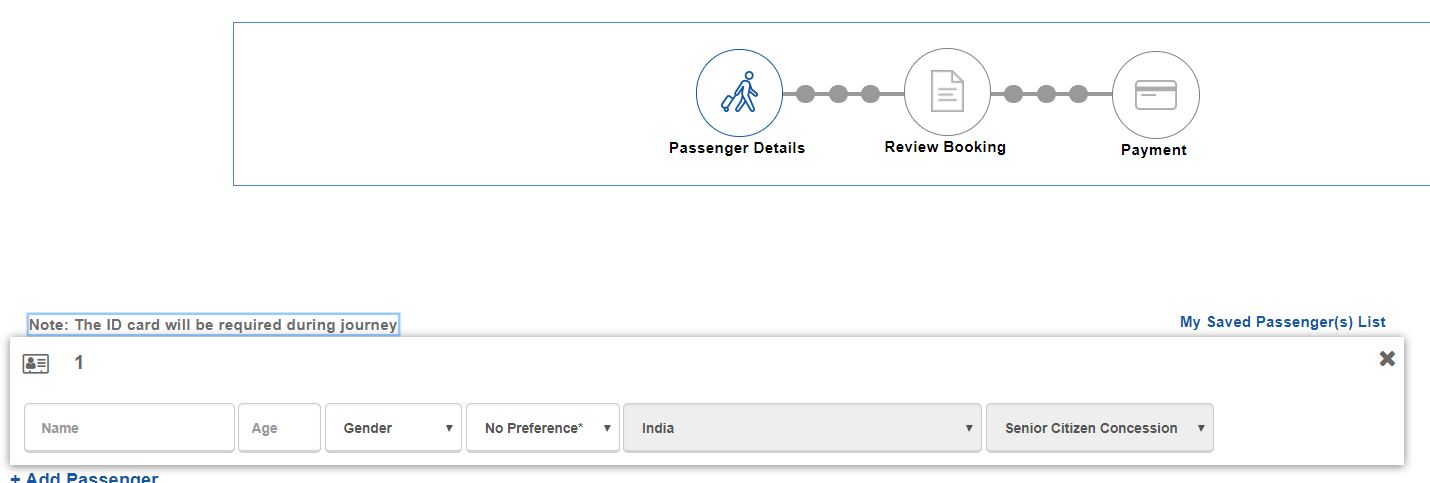
Task: Click the Payment credit card icon
Action: tap(1155, 95)
